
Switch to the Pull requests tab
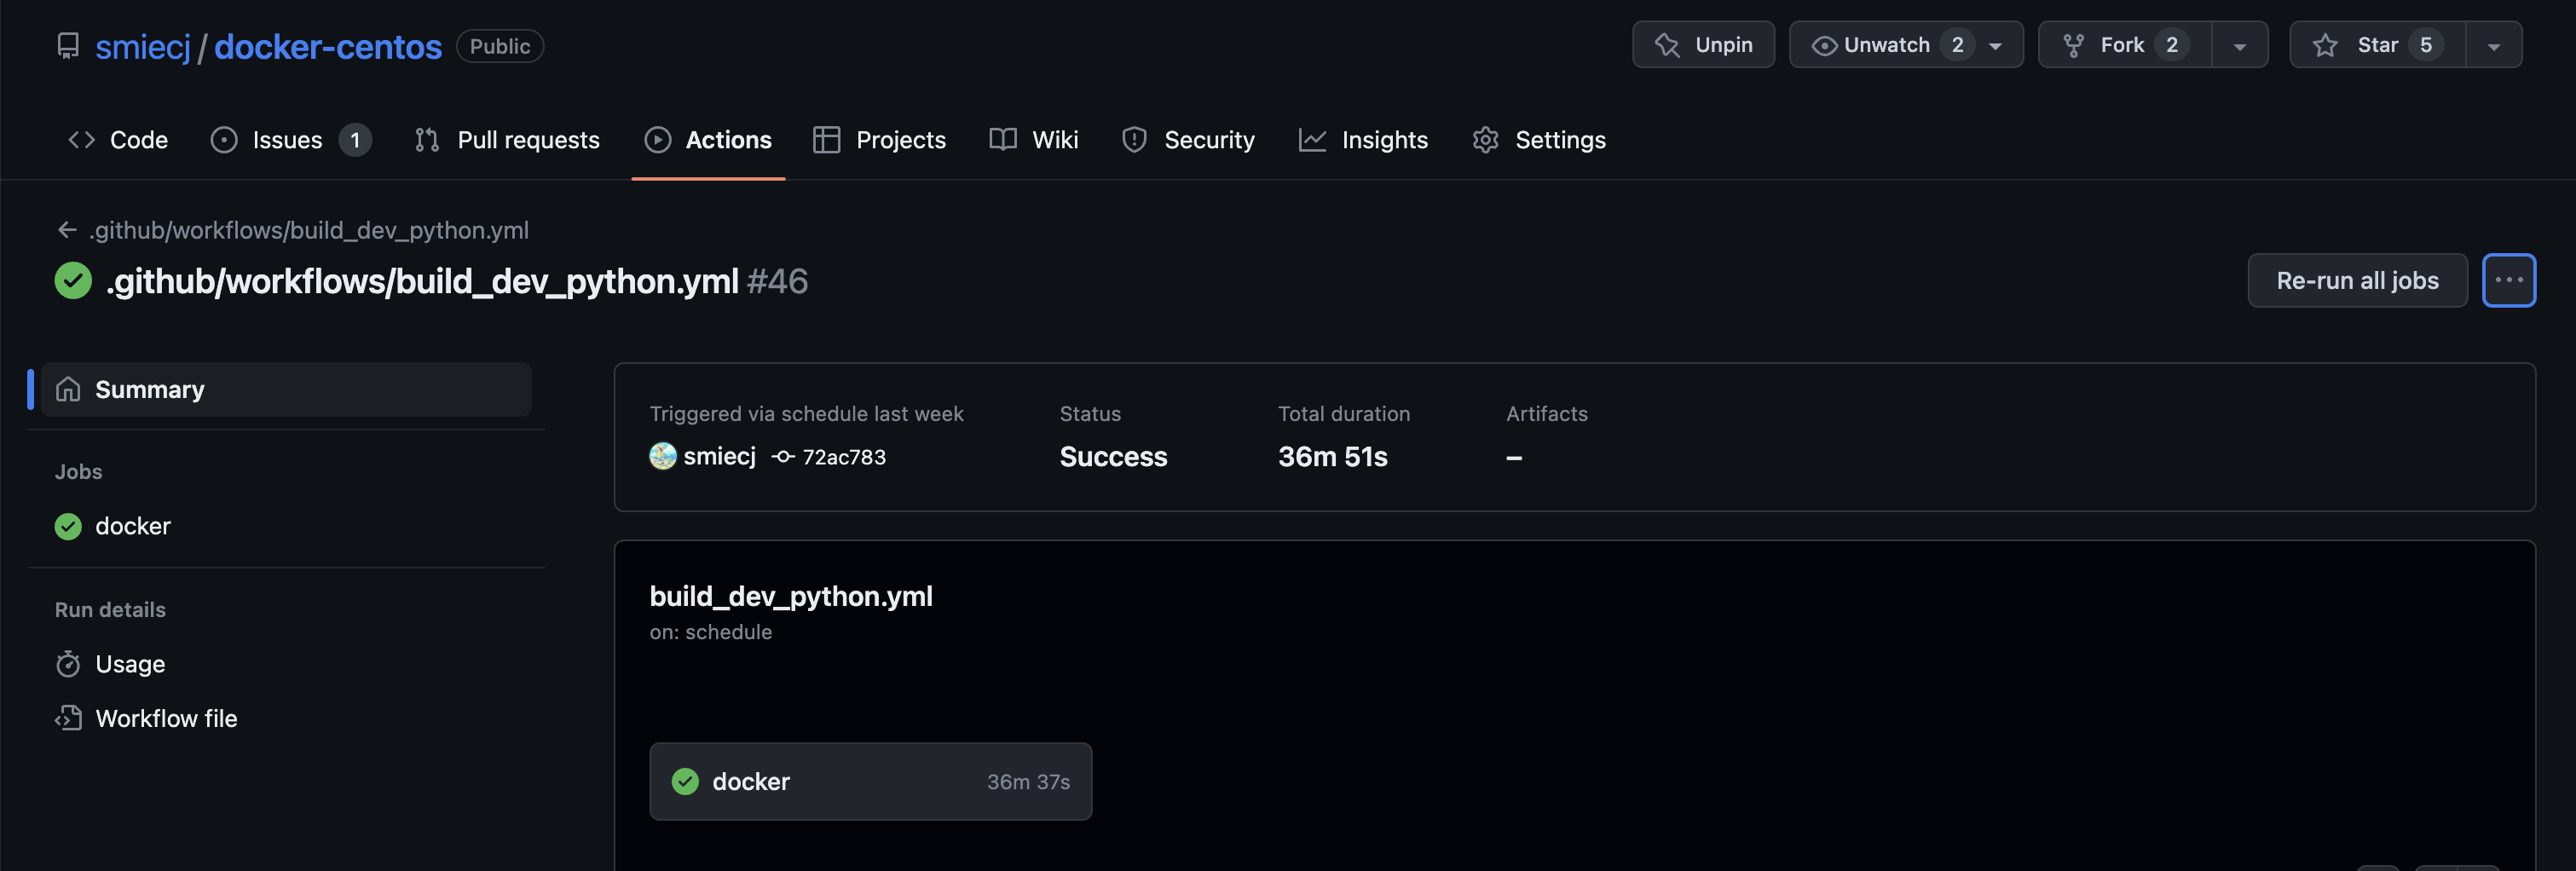[x=508, y=140]
